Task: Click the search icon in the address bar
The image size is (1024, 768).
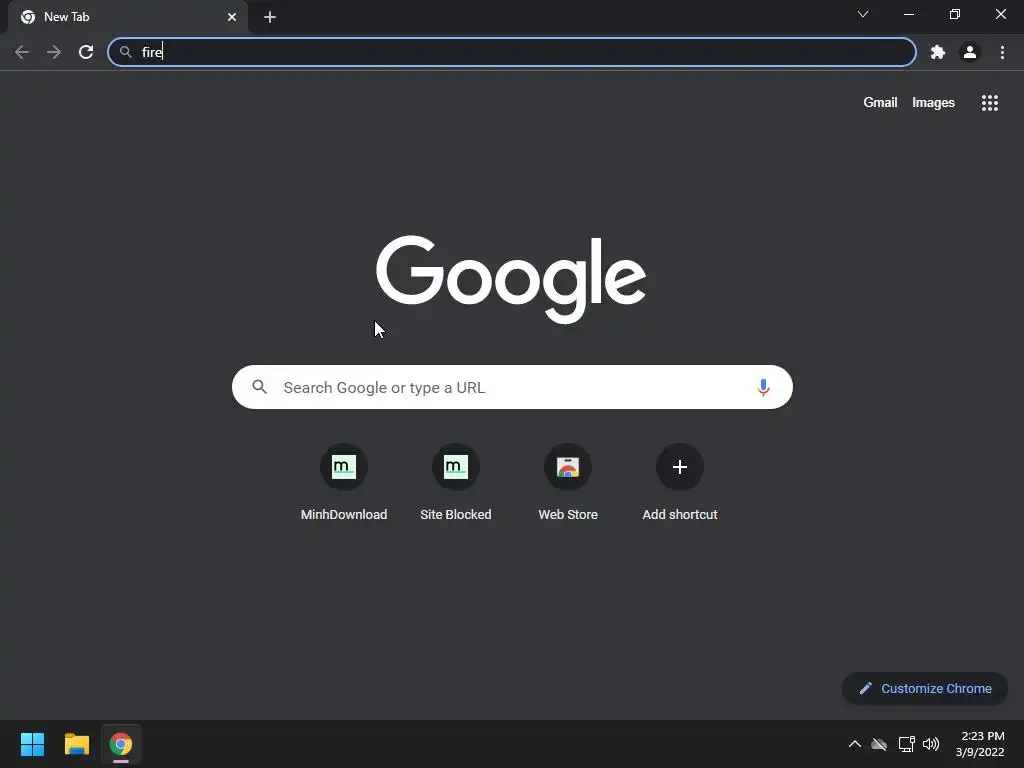Action: [x=126, y=52]
